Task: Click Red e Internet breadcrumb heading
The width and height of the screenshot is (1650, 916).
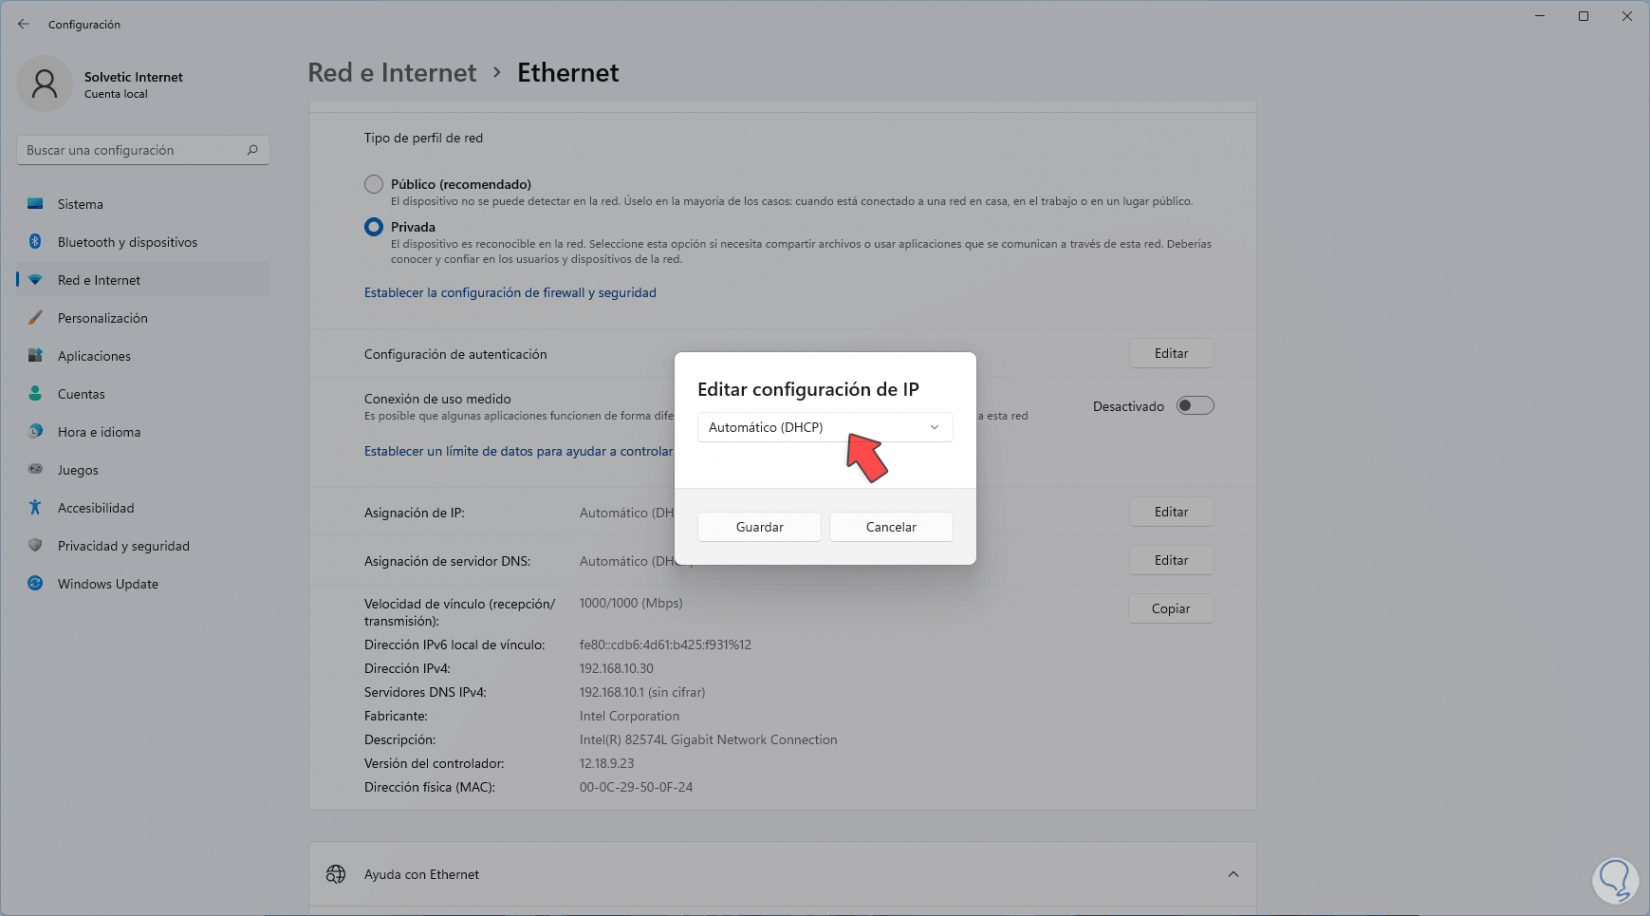Action: [392, 73]
